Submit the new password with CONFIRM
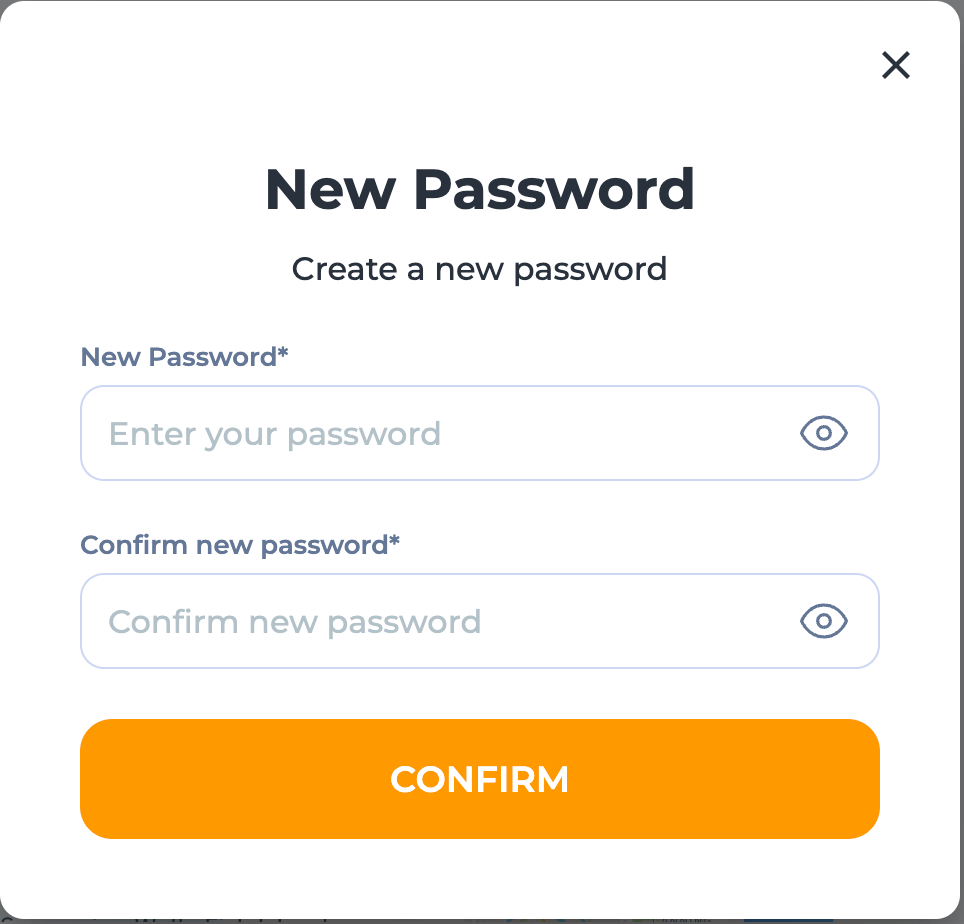The width and height of the screenshot is (964, 924). click(x=480, y=779)
